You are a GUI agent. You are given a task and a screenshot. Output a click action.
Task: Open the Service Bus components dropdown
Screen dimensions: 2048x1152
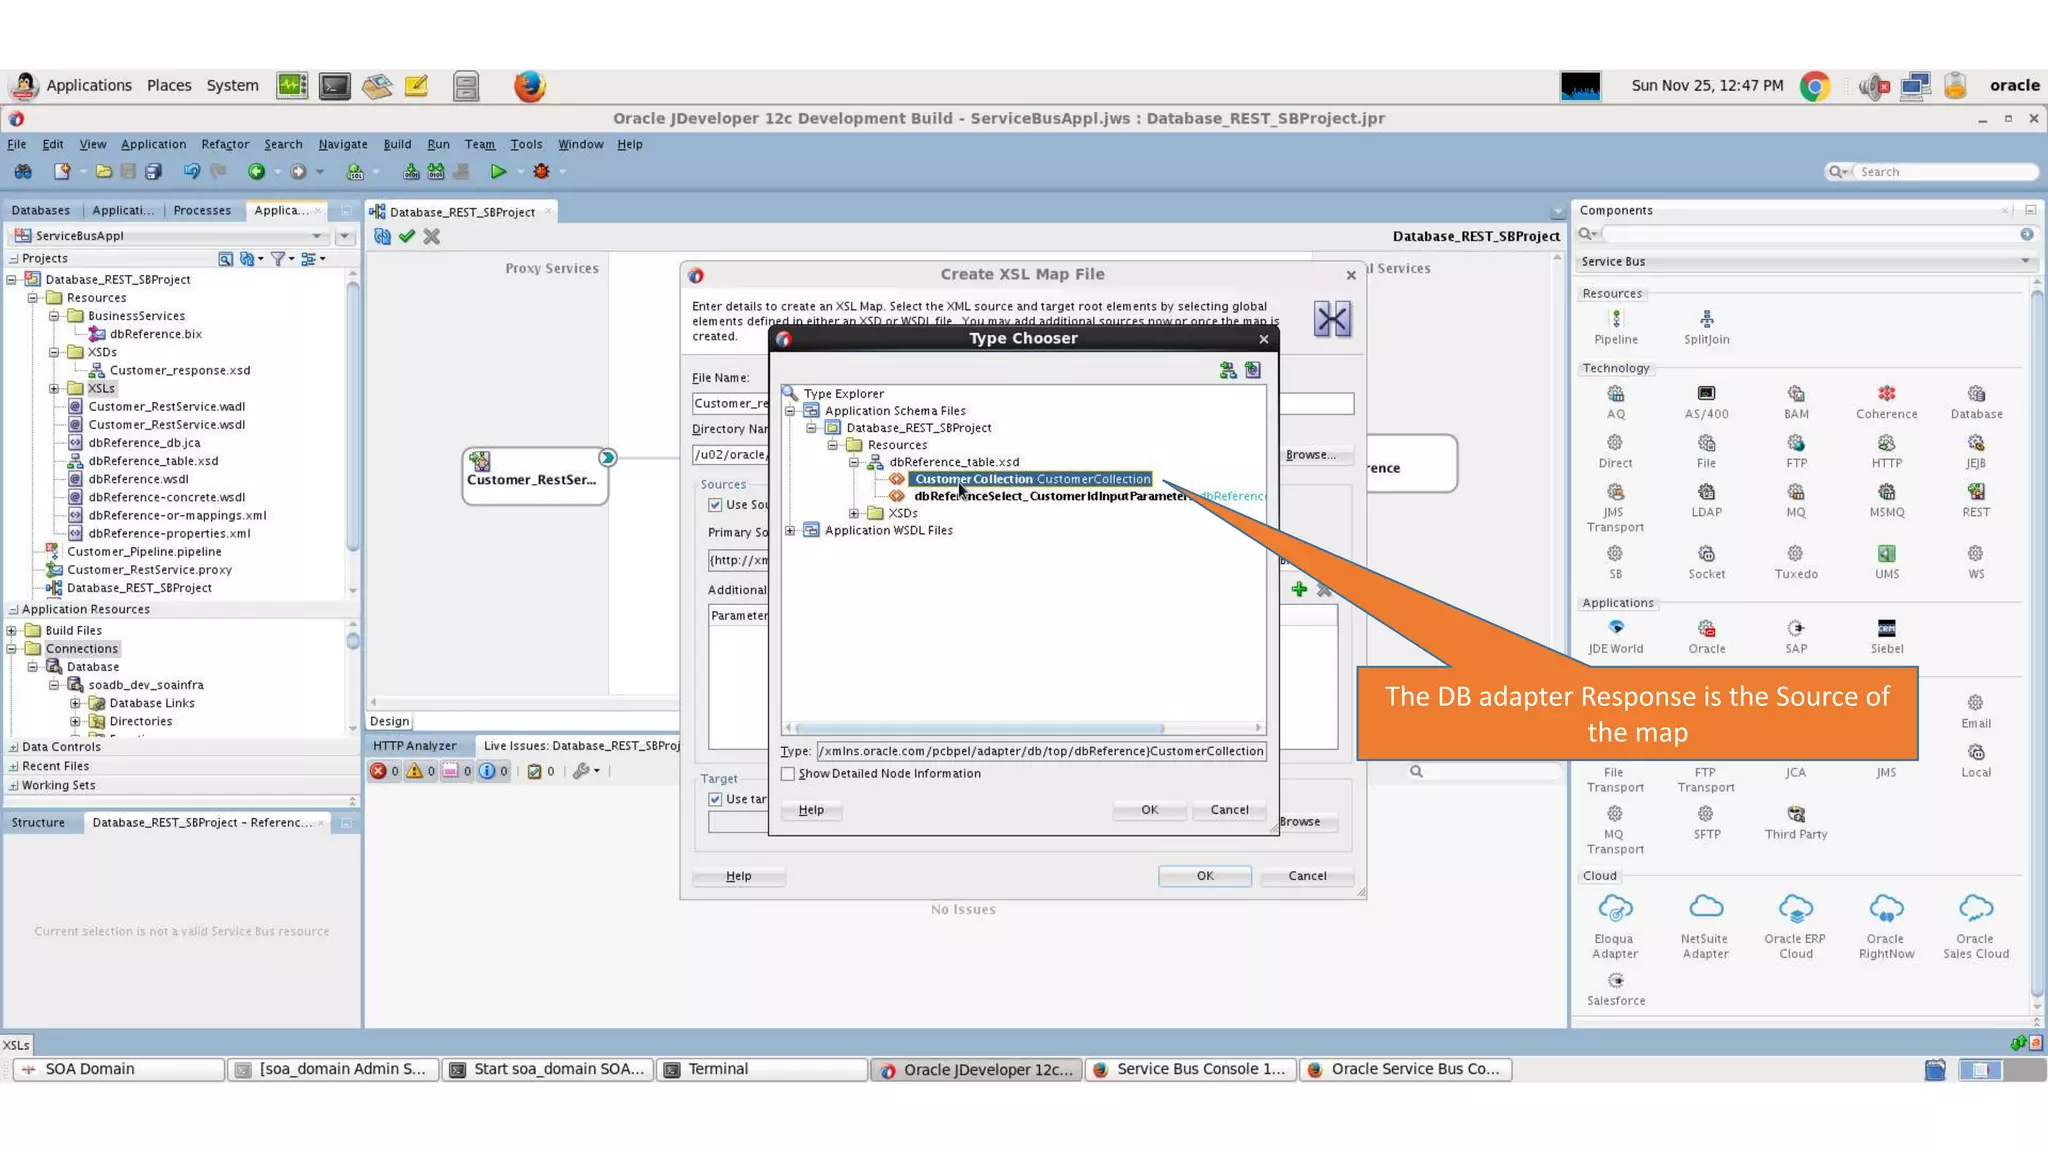click(x=2025, y=262)
